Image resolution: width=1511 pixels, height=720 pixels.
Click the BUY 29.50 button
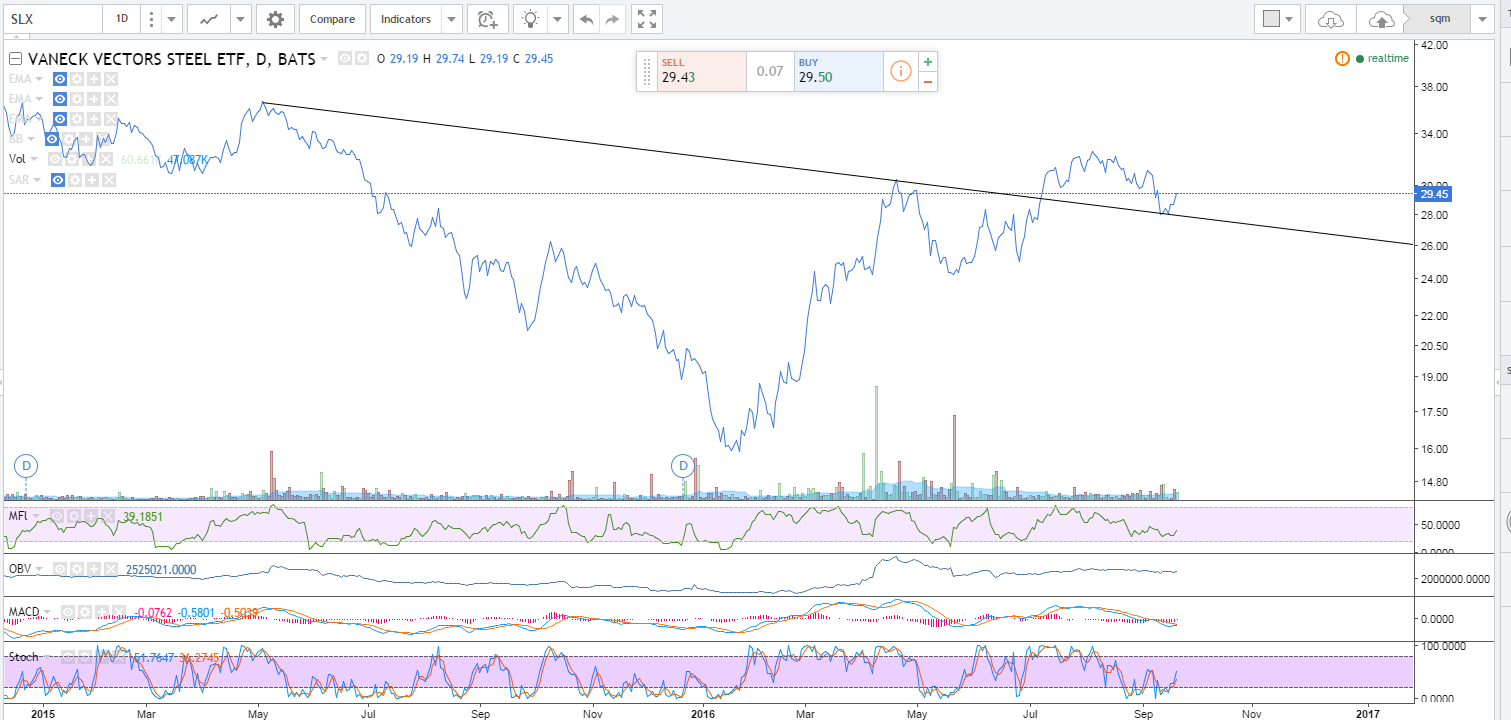838,71
